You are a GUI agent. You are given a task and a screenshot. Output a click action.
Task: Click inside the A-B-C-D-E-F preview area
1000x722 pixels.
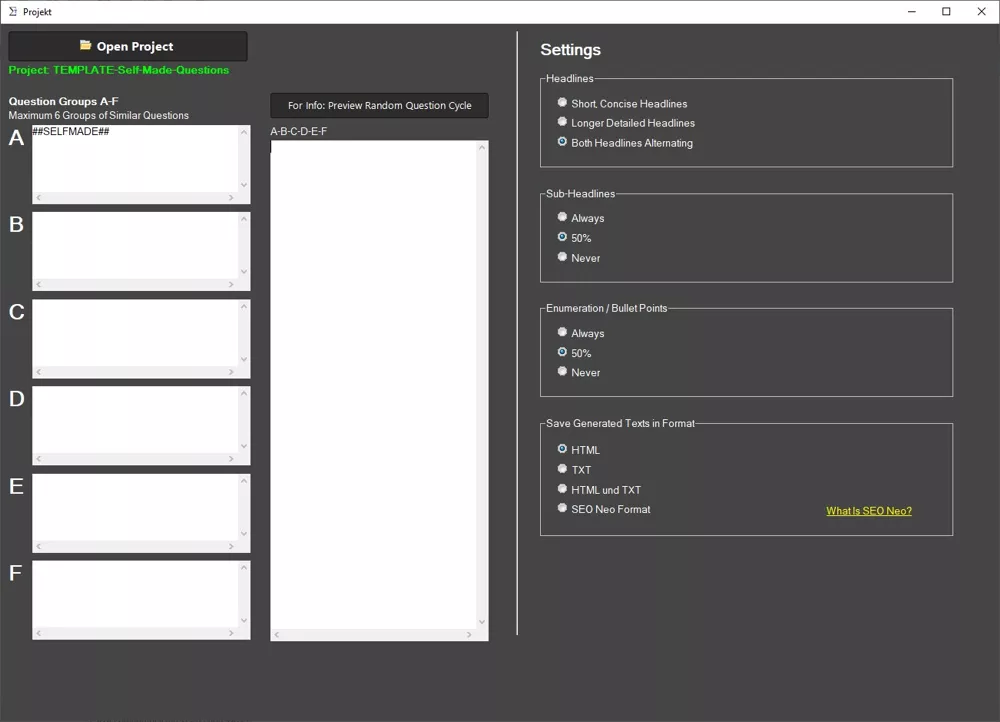pos(373,385)
